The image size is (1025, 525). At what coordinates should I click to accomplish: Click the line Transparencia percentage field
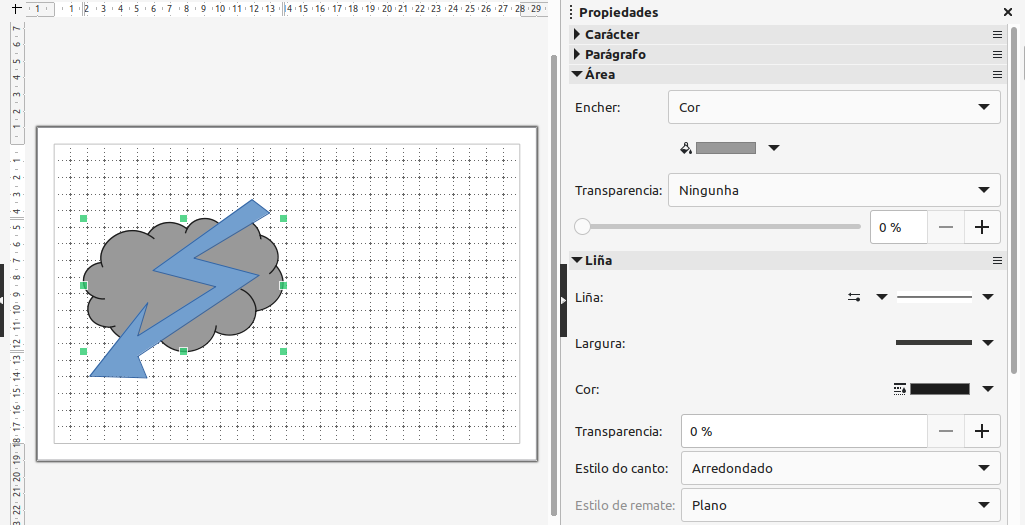(803, 431)
